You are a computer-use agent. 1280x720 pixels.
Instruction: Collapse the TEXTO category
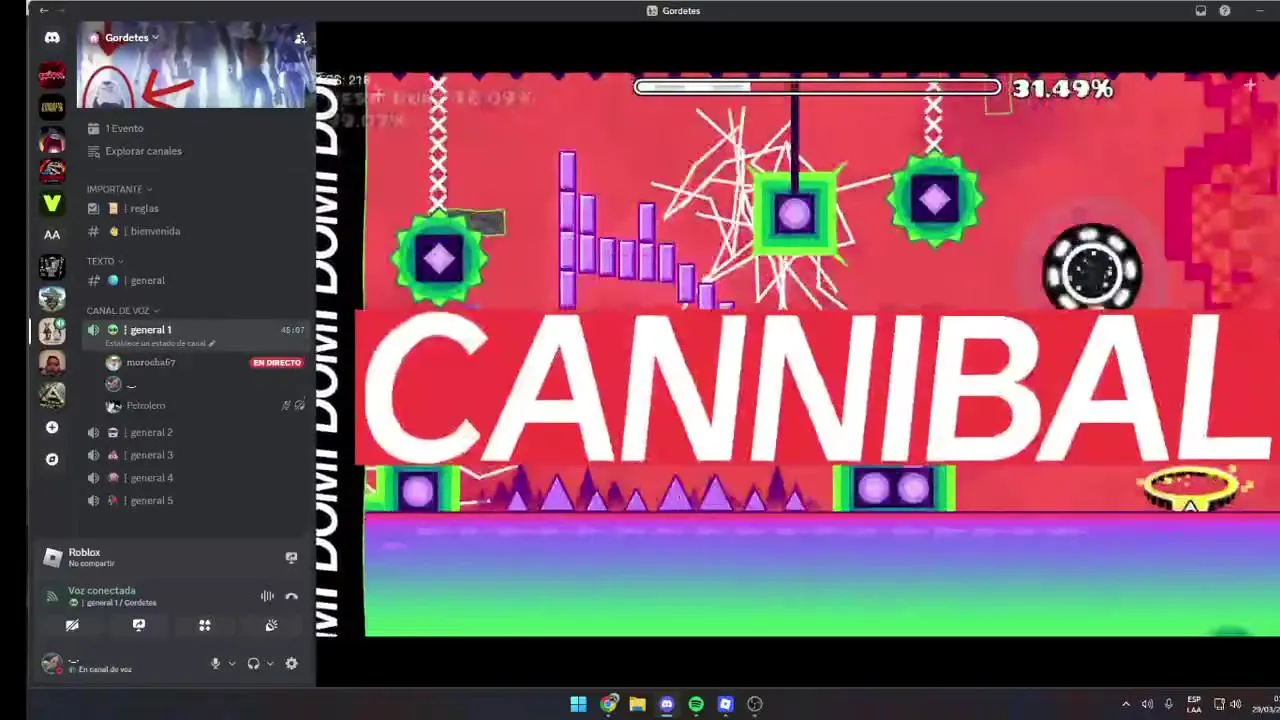105,261
